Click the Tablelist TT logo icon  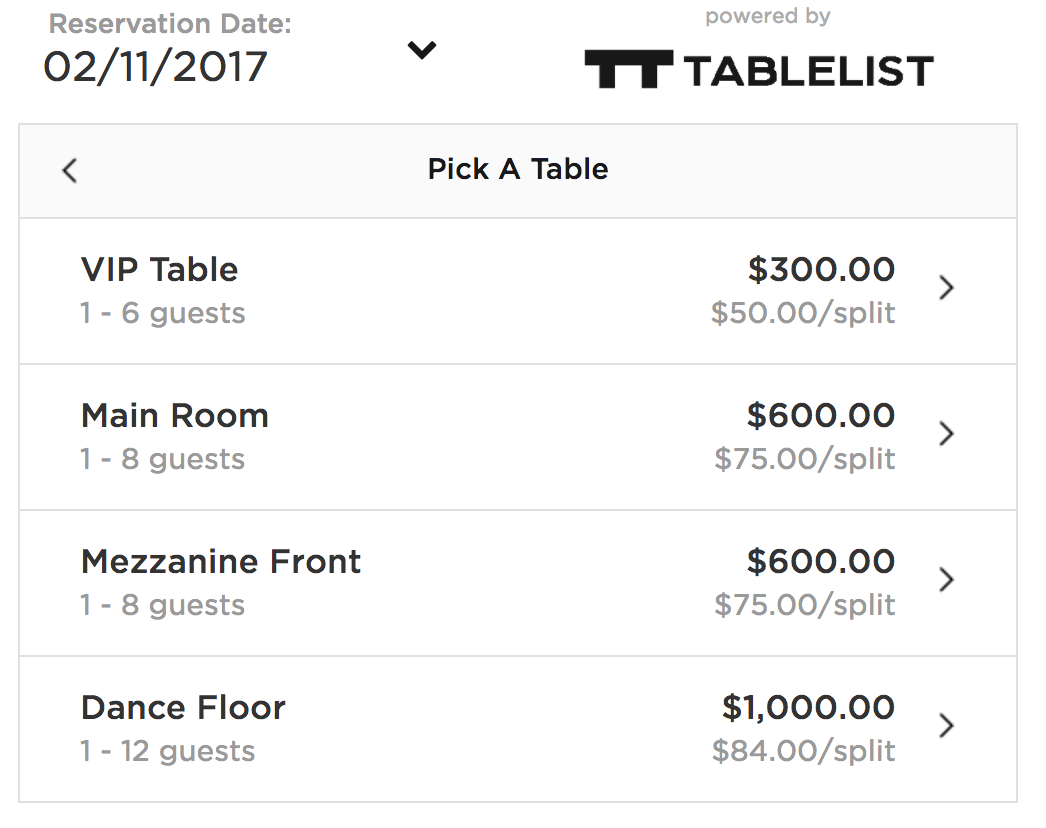click(628, 70)
